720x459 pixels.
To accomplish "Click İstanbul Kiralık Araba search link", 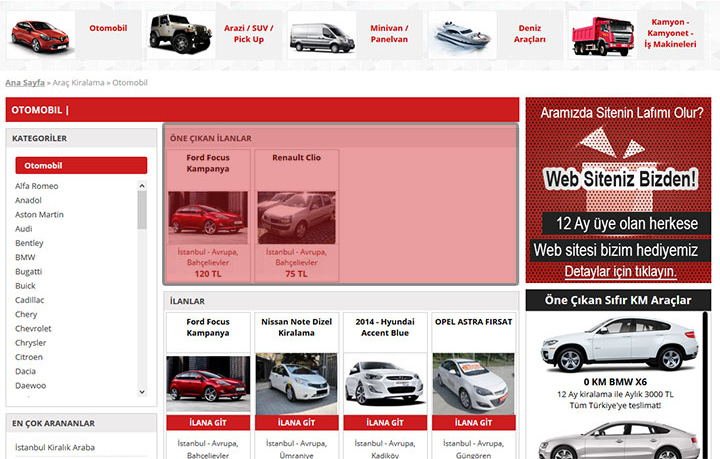I will coord(55,447).
